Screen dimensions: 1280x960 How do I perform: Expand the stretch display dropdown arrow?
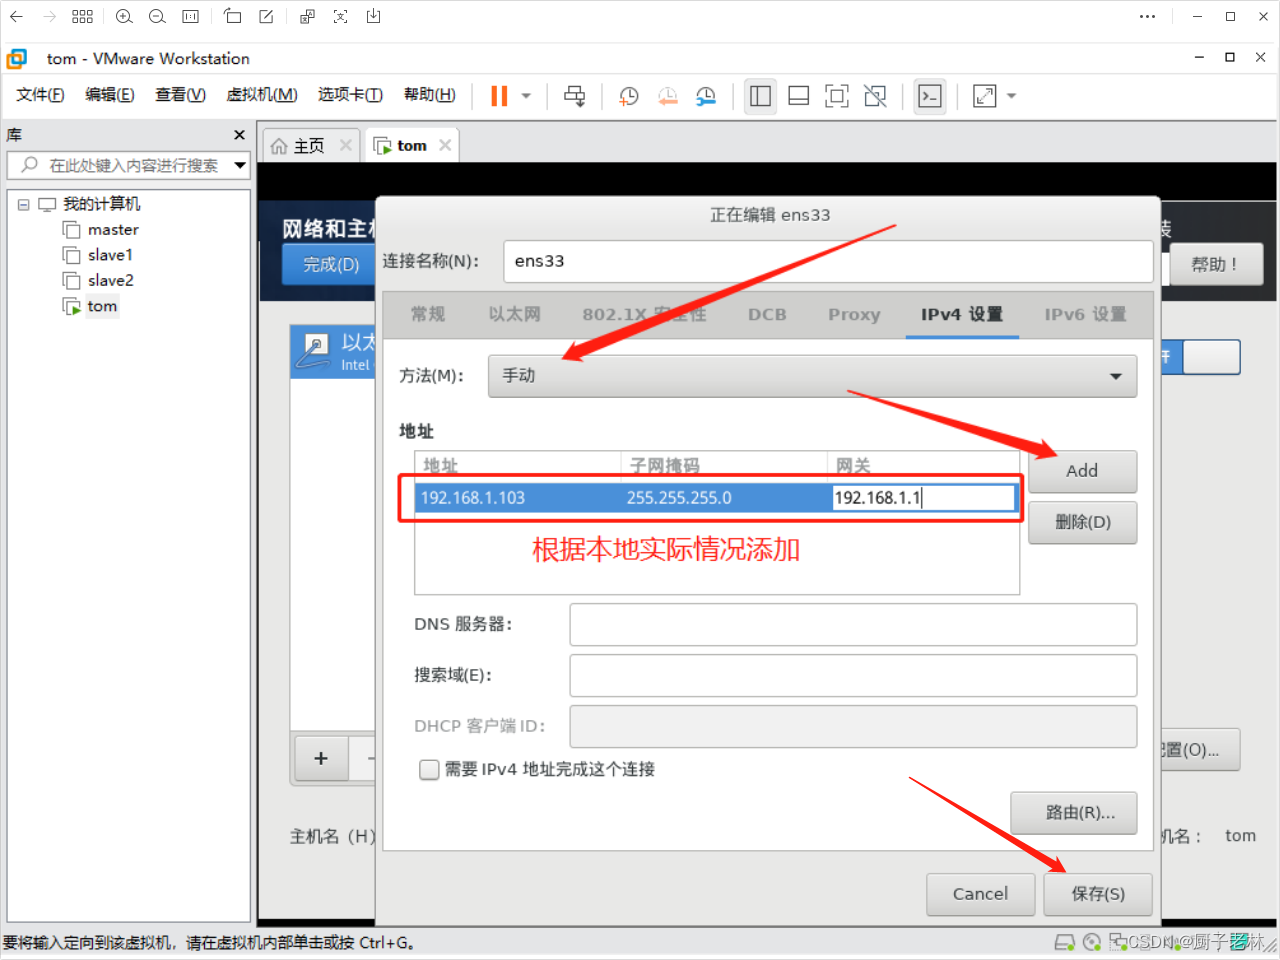coord(1012,96)
